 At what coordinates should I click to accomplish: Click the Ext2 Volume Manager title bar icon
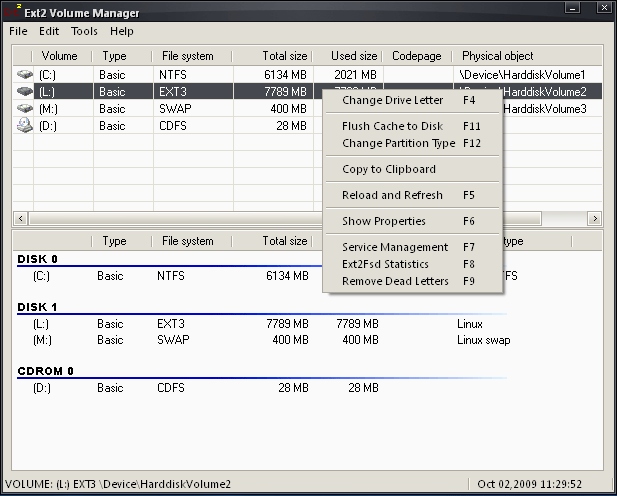click(13, 12)
